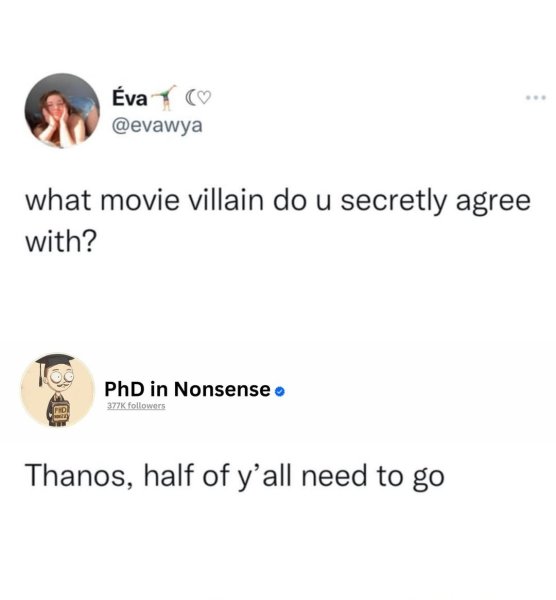Viewport: 556px width, 600px height.
Task: Open the @evawya handle link
Action: click(x=157, y=126)
